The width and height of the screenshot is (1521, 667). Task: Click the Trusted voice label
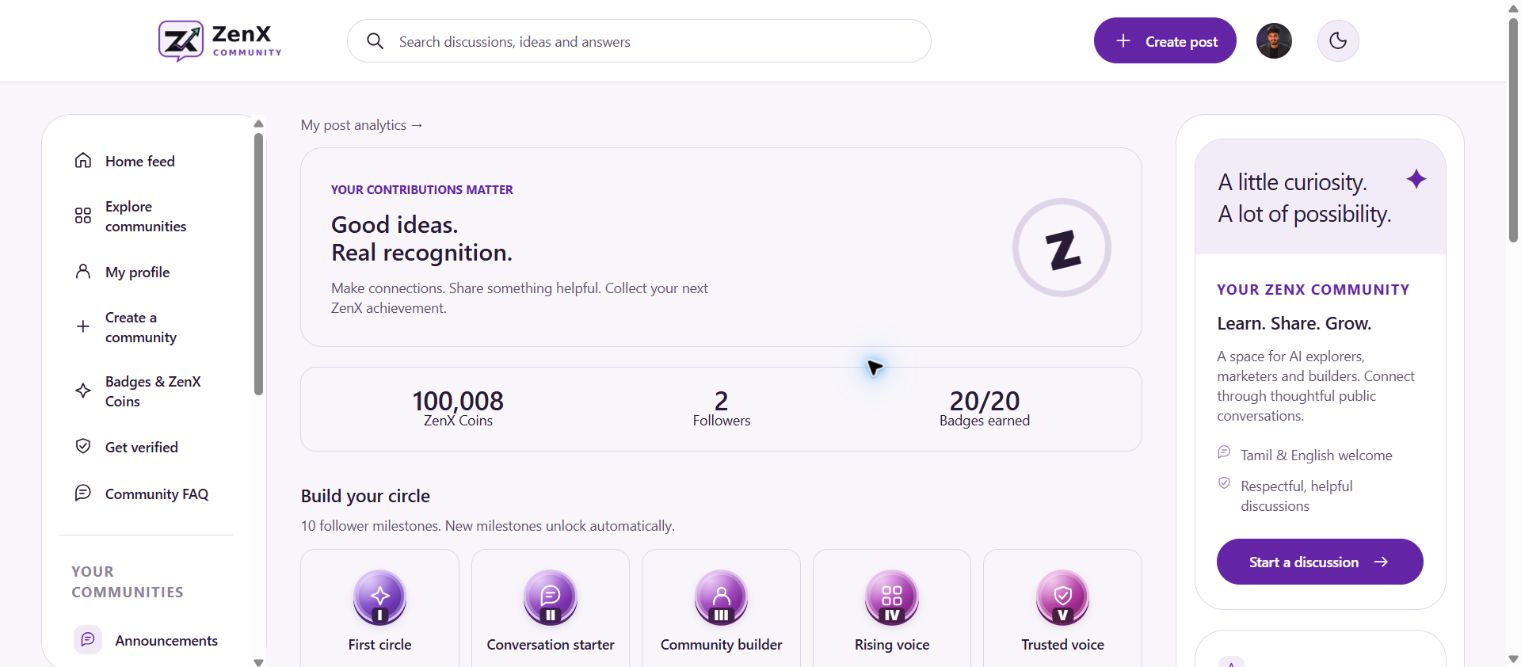(1063, 645)
